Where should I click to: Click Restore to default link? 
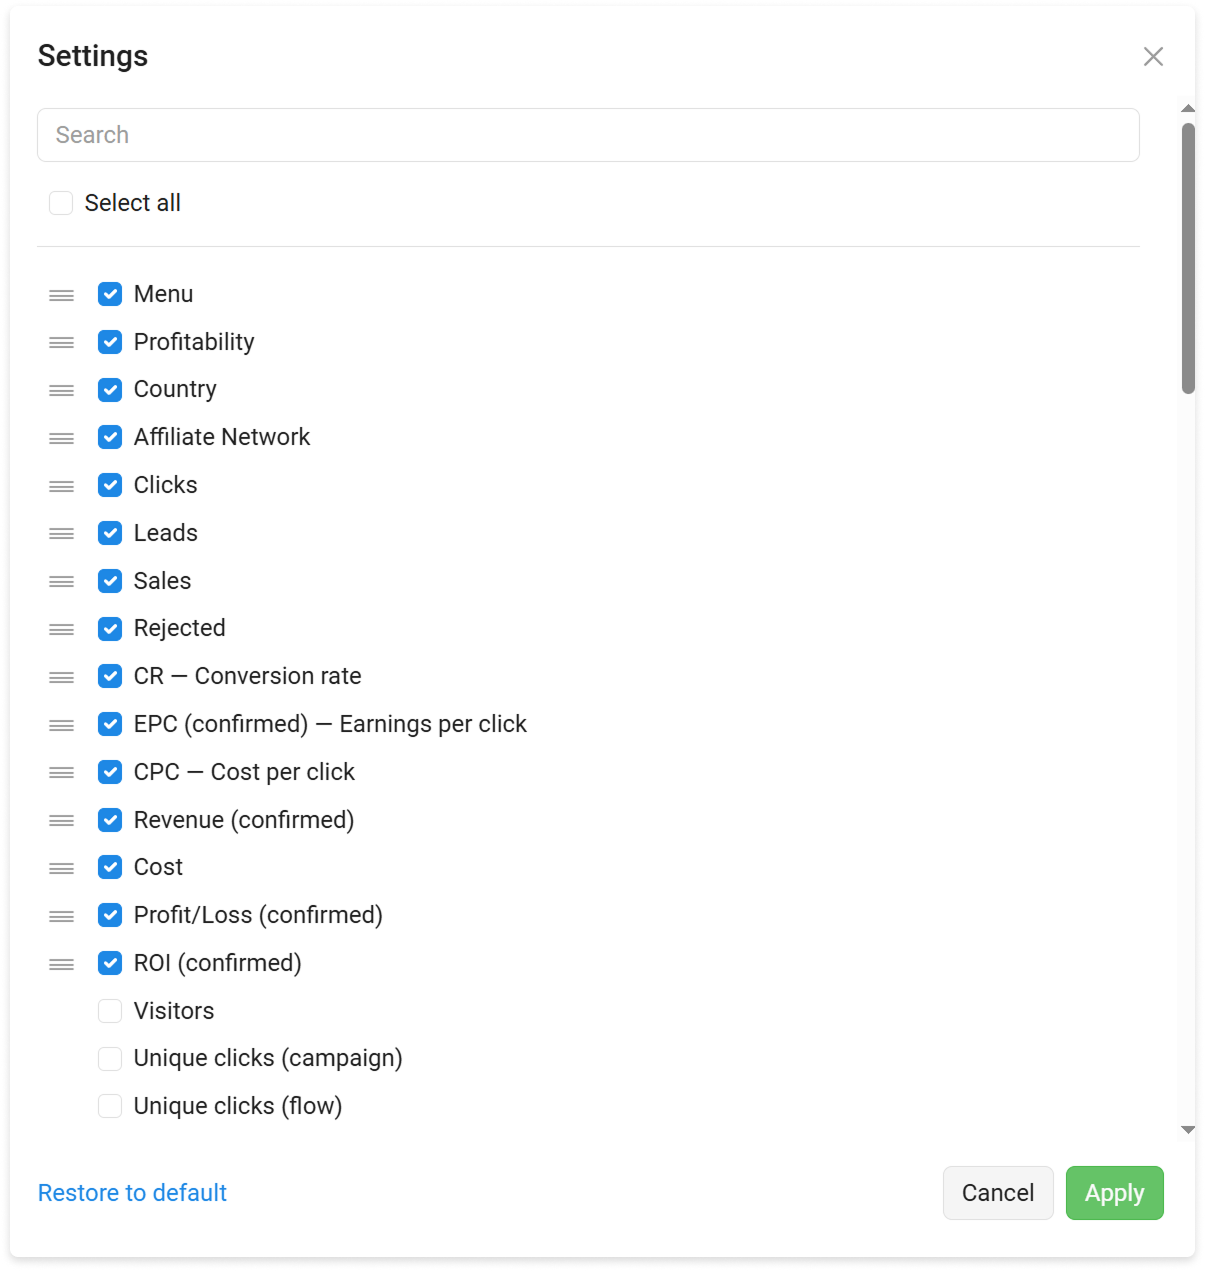tap(132, 1193)
